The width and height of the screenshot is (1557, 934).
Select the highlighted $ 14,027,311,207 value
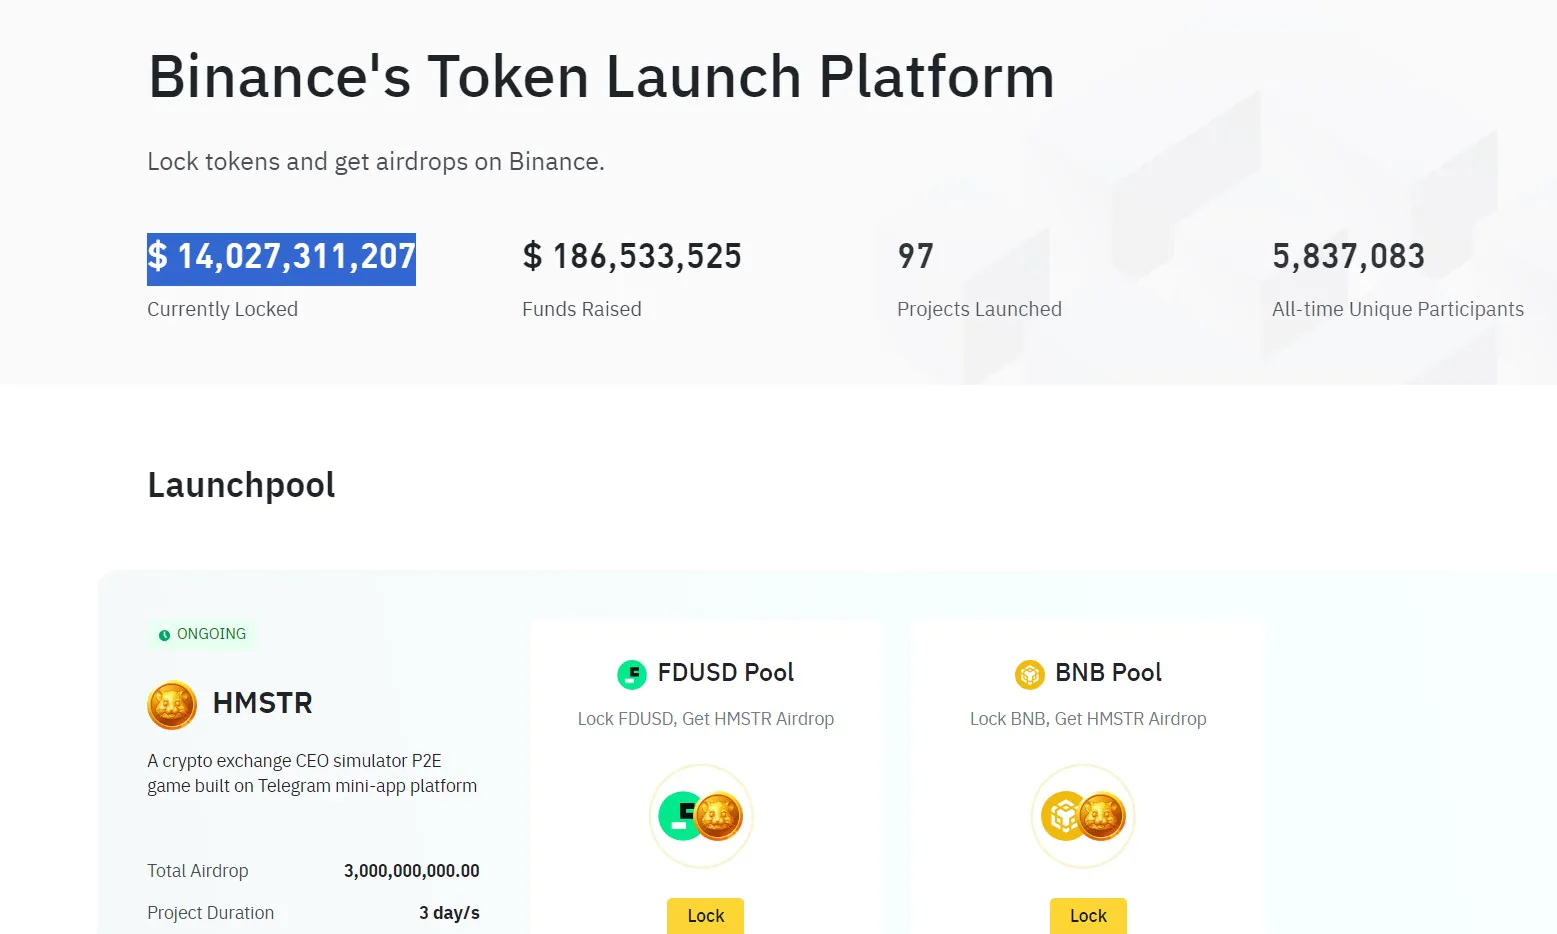(281, 258)
